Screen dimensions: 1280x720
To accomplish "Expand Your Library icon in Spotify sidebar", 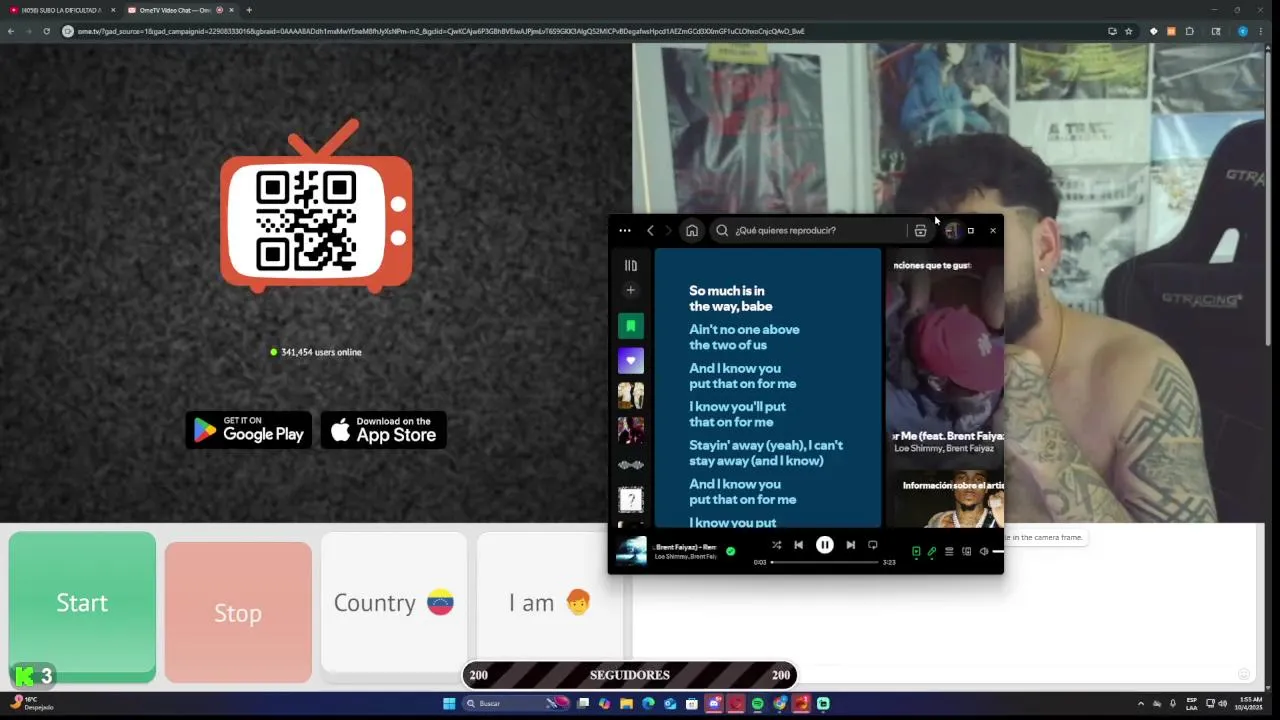I will [x=630, y=265].
